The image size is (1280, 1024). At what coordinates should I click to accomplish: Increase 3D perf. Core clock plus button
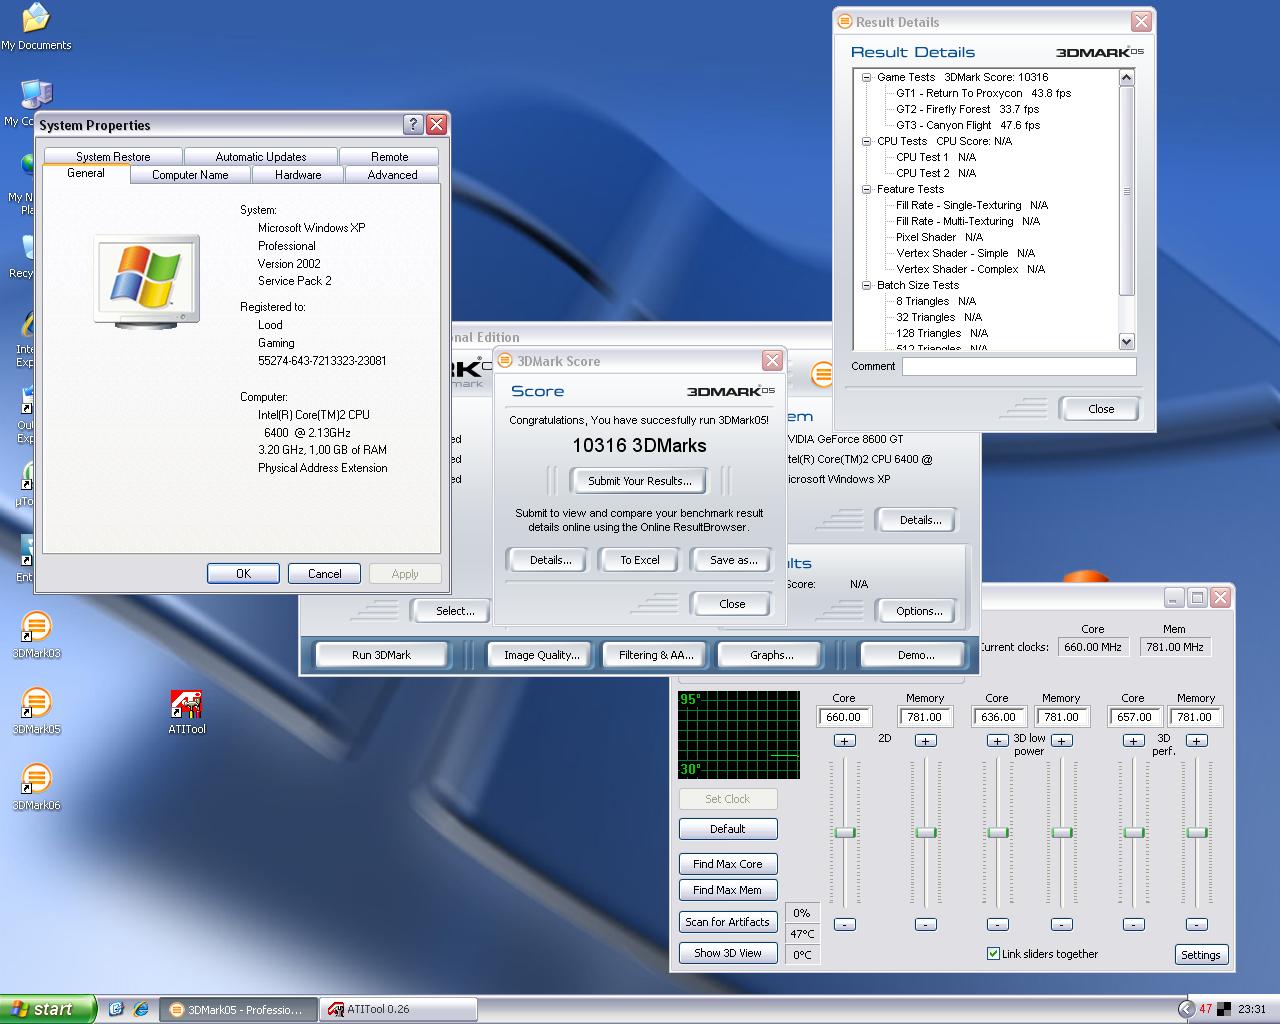1133,741
